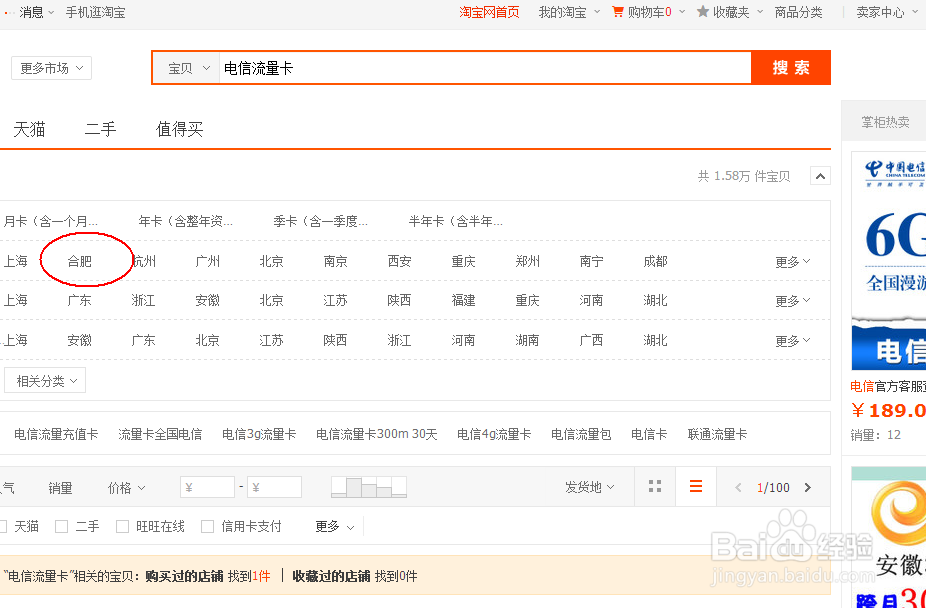Filter by 月卡 card type
Viewport: 926px width, 608px height.
coord(51,221)
